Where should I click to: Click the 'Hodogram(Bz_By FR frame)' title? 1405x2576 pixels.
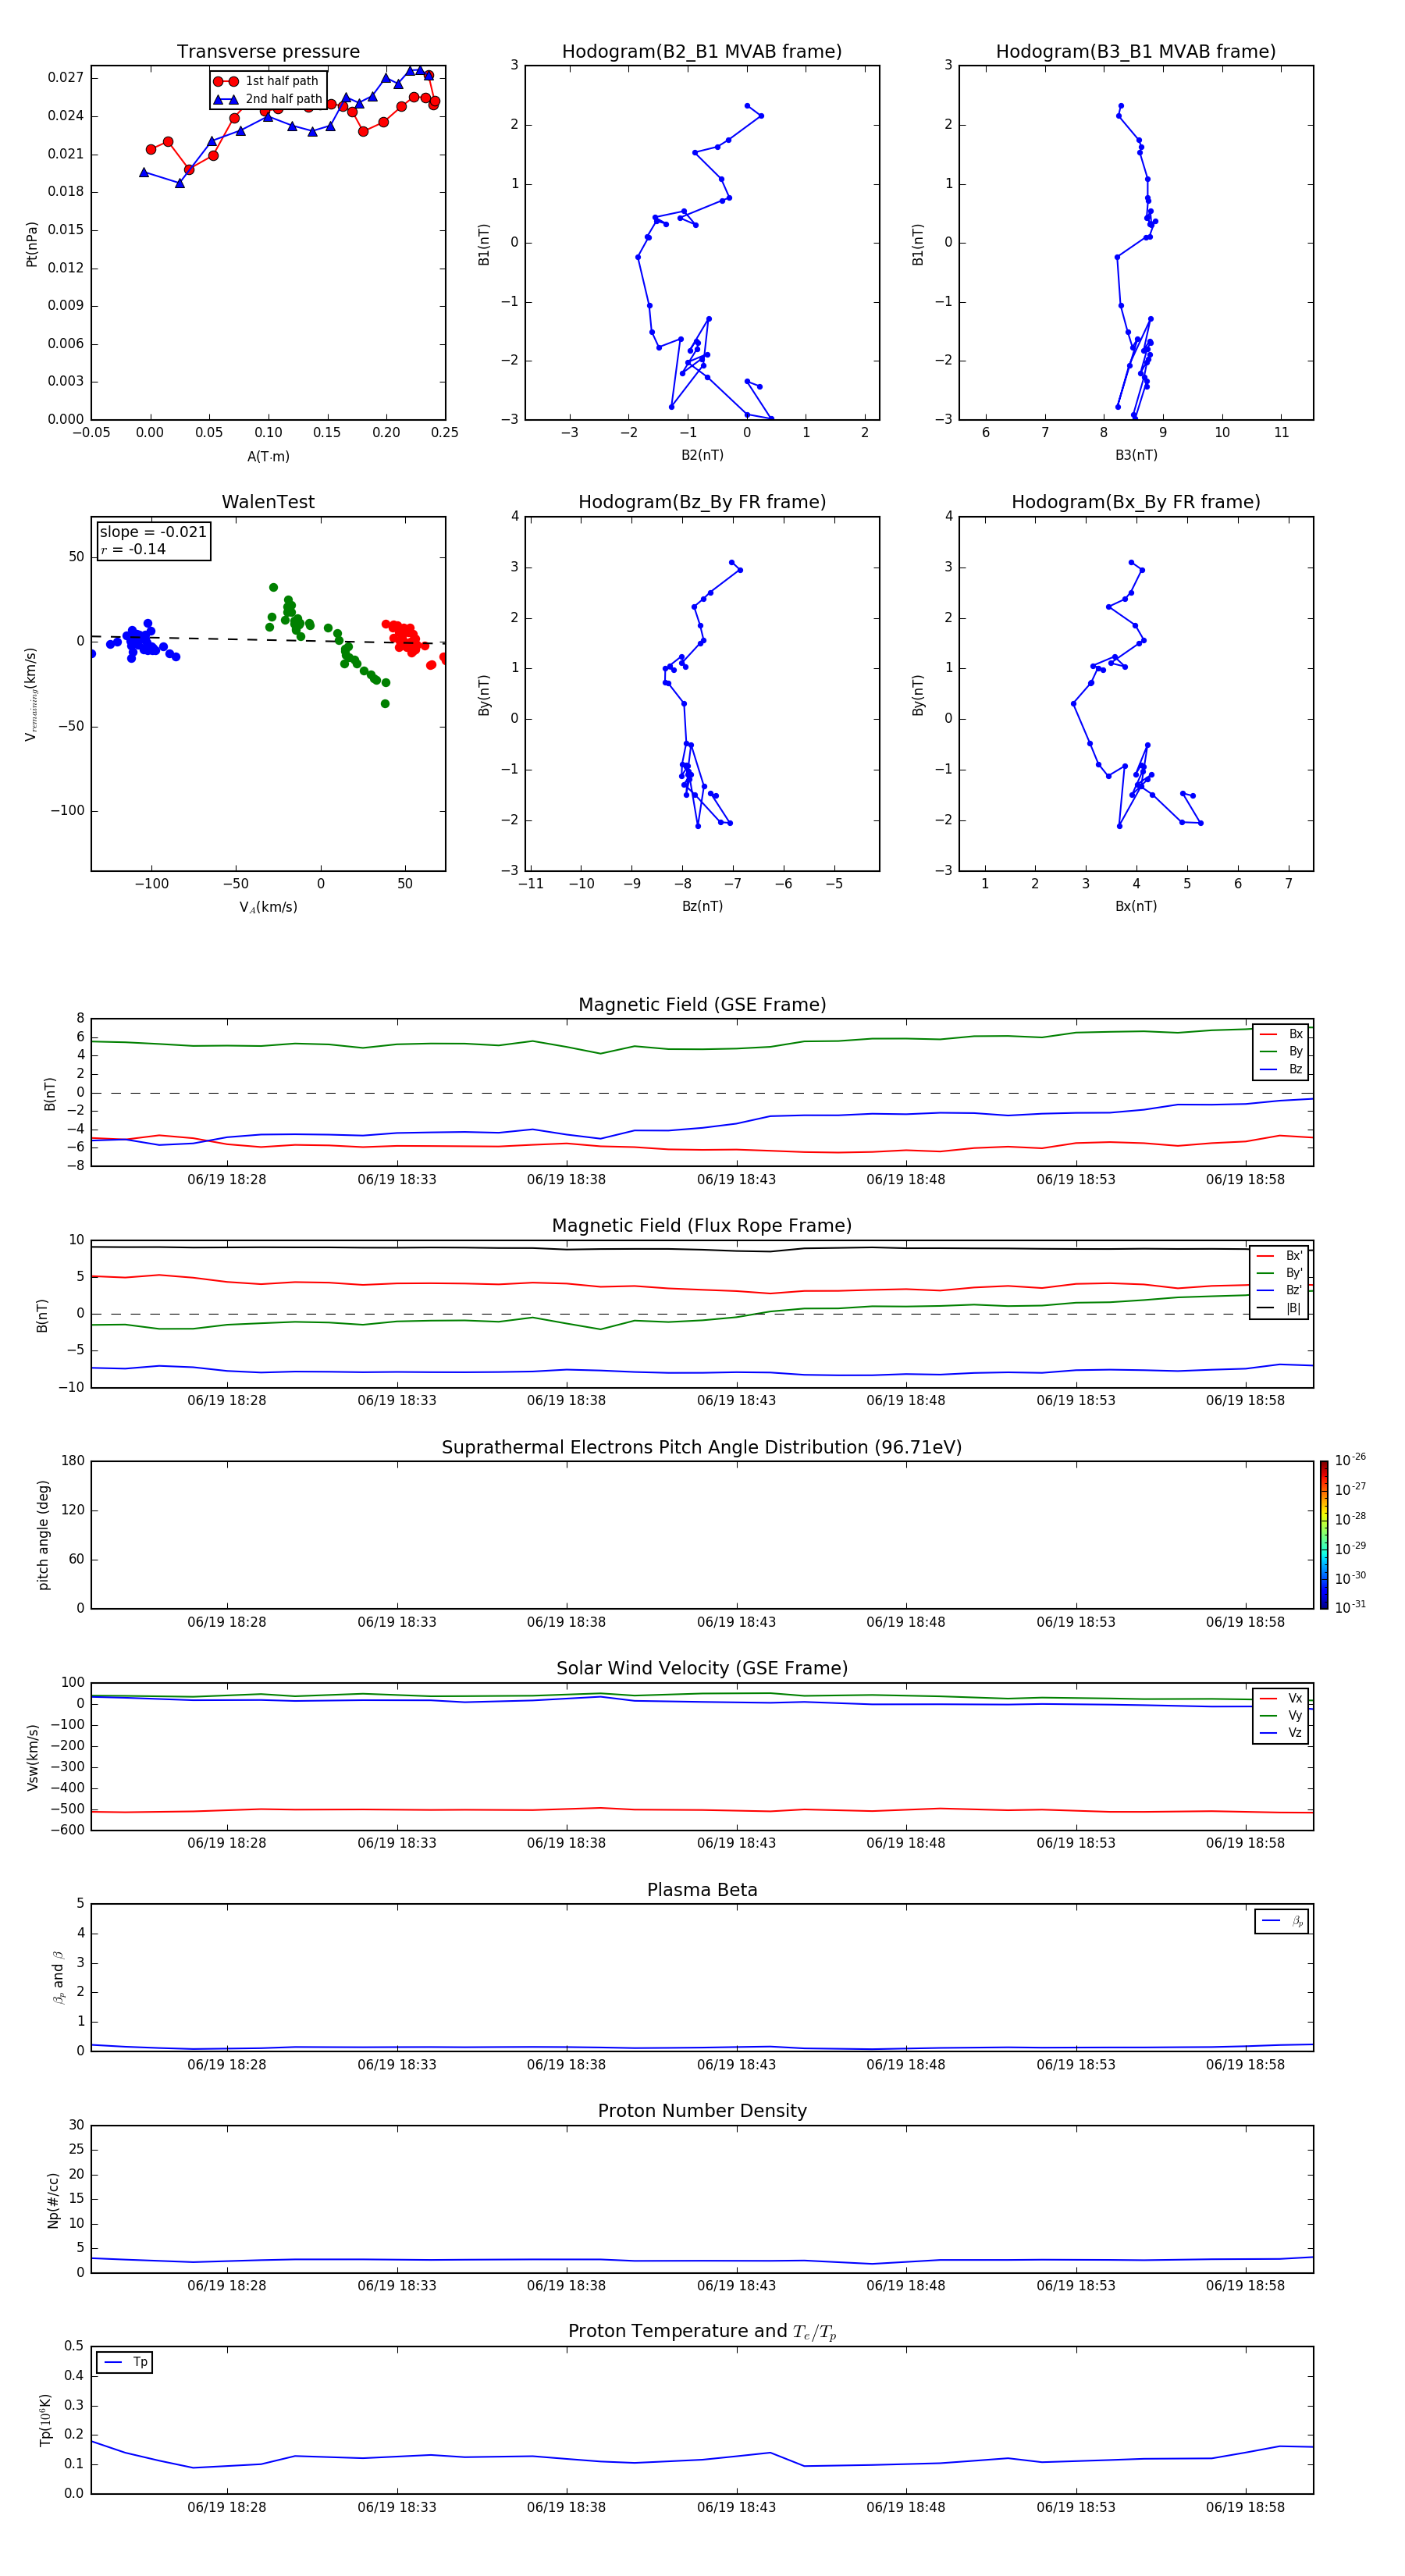pos(702,502)
